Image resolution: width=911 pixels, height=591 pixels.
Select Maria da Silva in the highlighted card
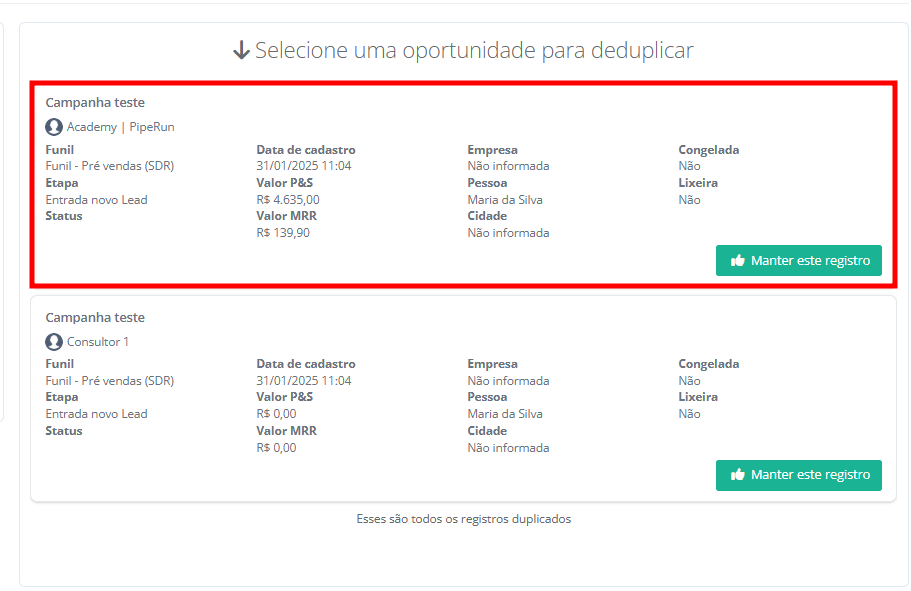505,200
